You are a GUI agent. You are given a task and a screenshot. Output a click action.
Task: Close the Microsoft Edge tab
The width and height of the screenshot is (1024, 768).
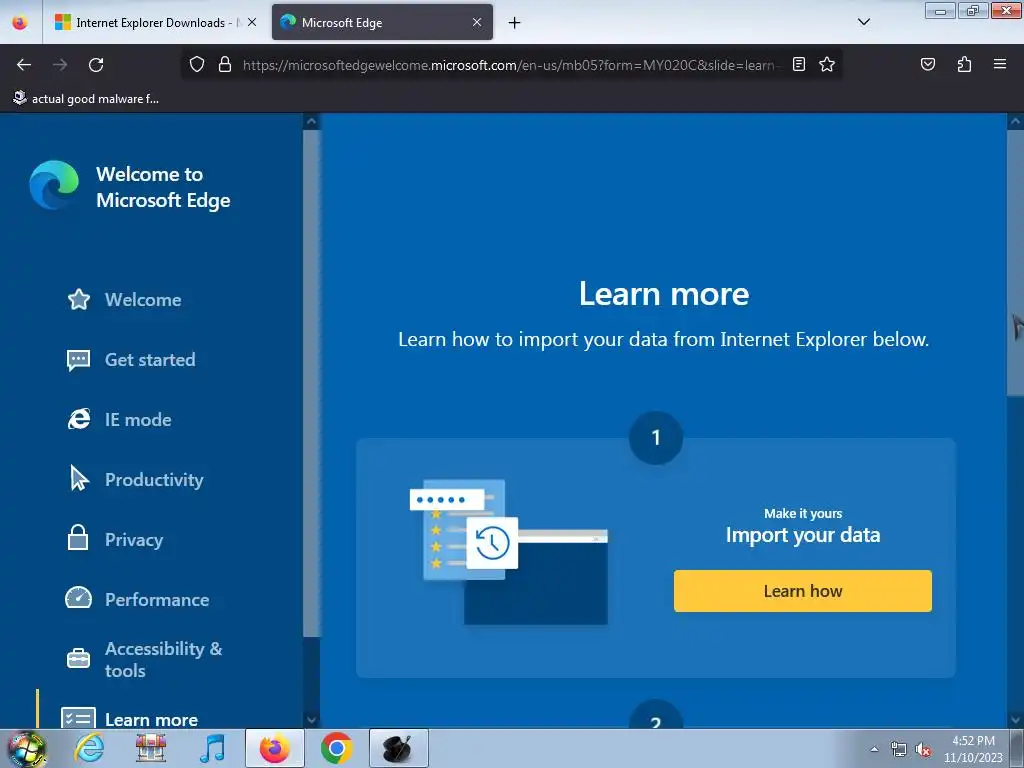point(477,22)
